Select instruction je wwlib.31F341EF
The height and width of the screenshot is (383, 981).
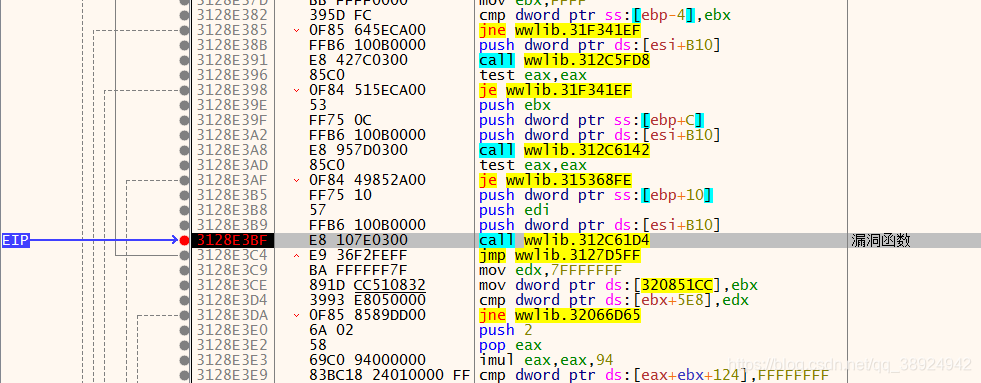click(x=555, y=90)
